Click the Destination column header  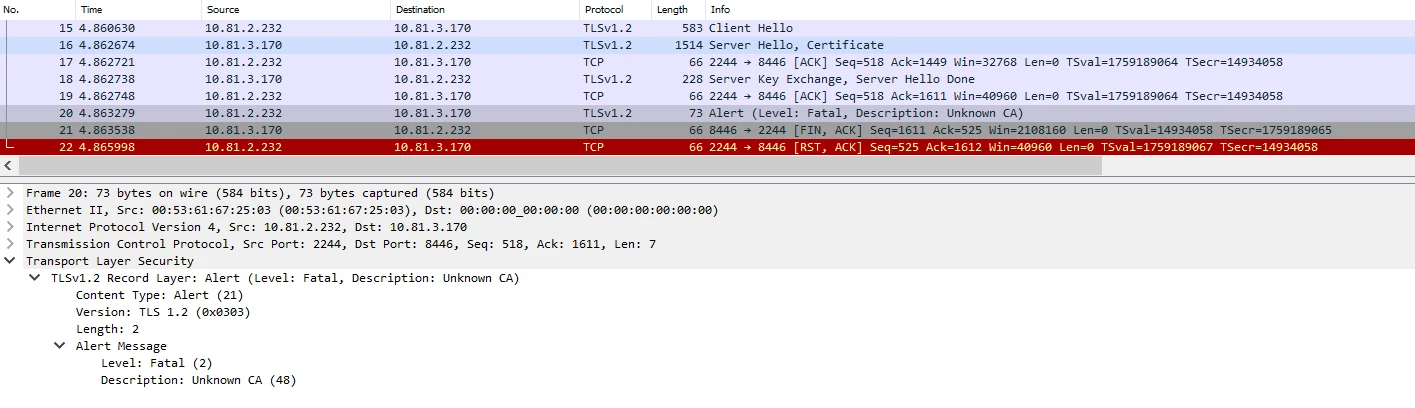pos(485,9)
